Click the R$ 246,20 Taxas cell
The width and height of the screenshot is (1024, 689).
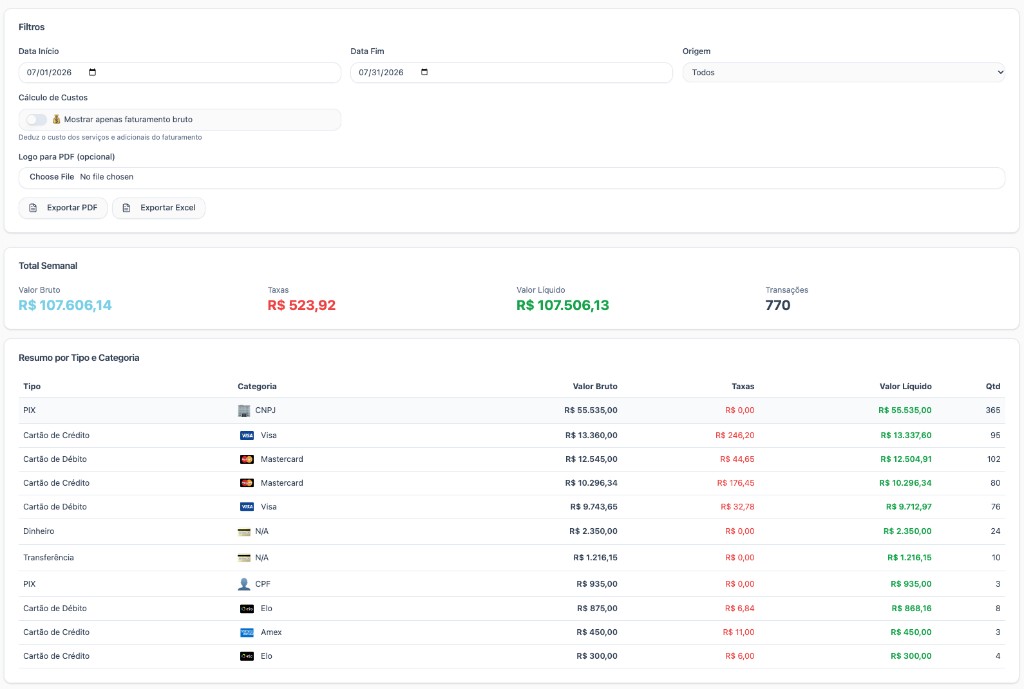click(735, 436)
